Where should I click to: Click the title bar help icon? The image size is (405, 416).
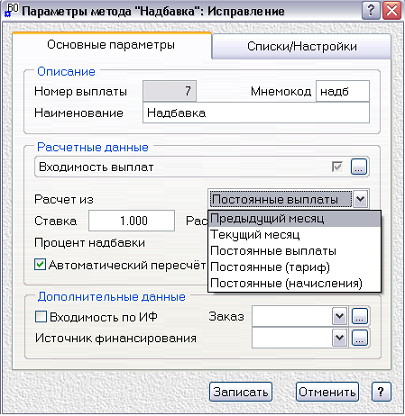[371, 11]
